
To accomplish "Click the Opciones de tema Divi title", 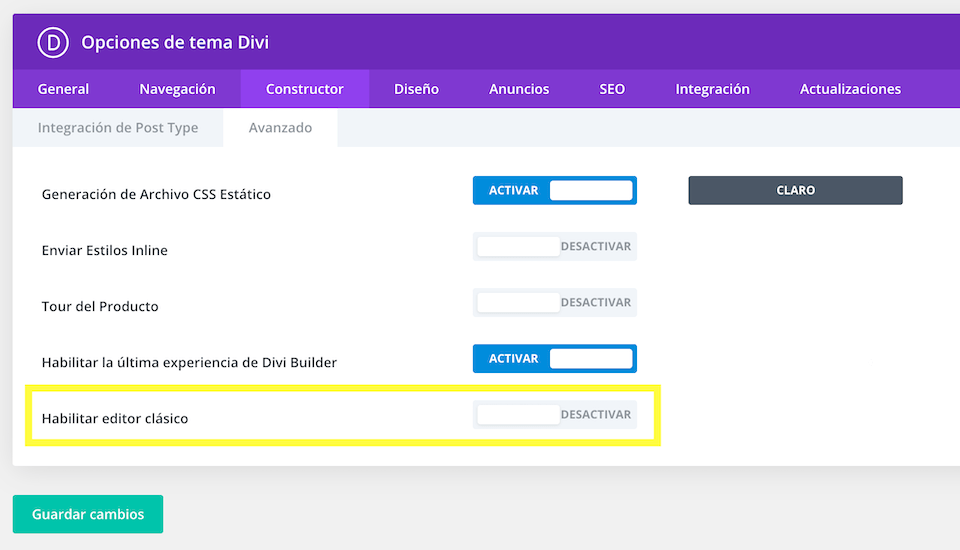I will pos(175,42).
